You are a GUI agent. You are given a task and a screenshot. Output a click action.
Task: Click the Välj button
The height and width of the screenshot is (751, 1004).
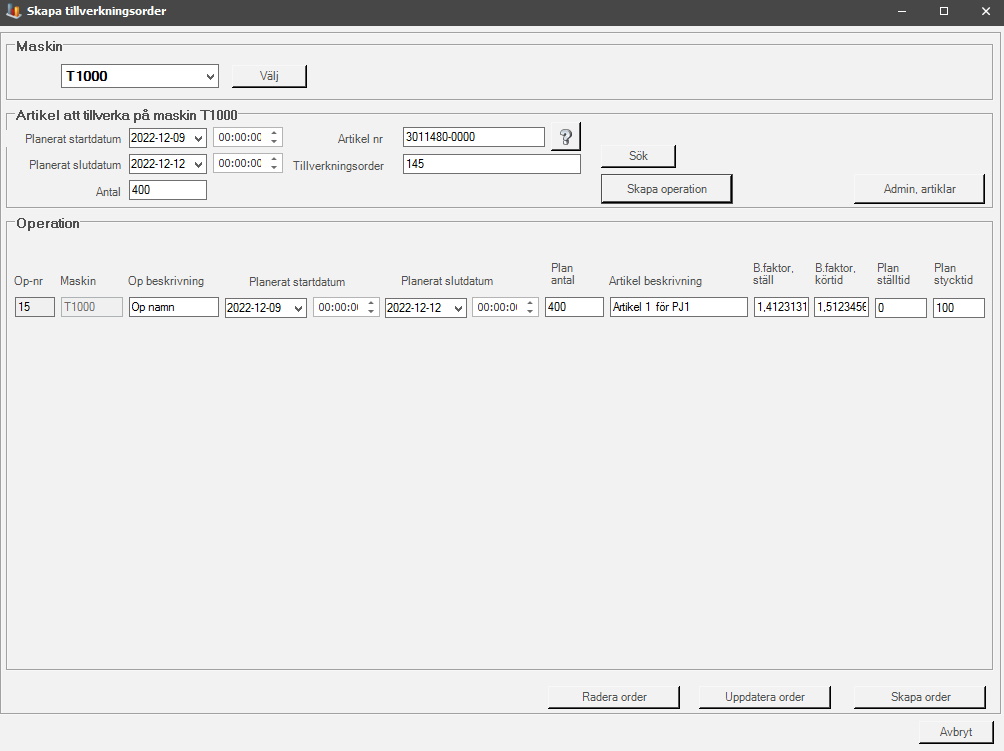pos(269,76)
